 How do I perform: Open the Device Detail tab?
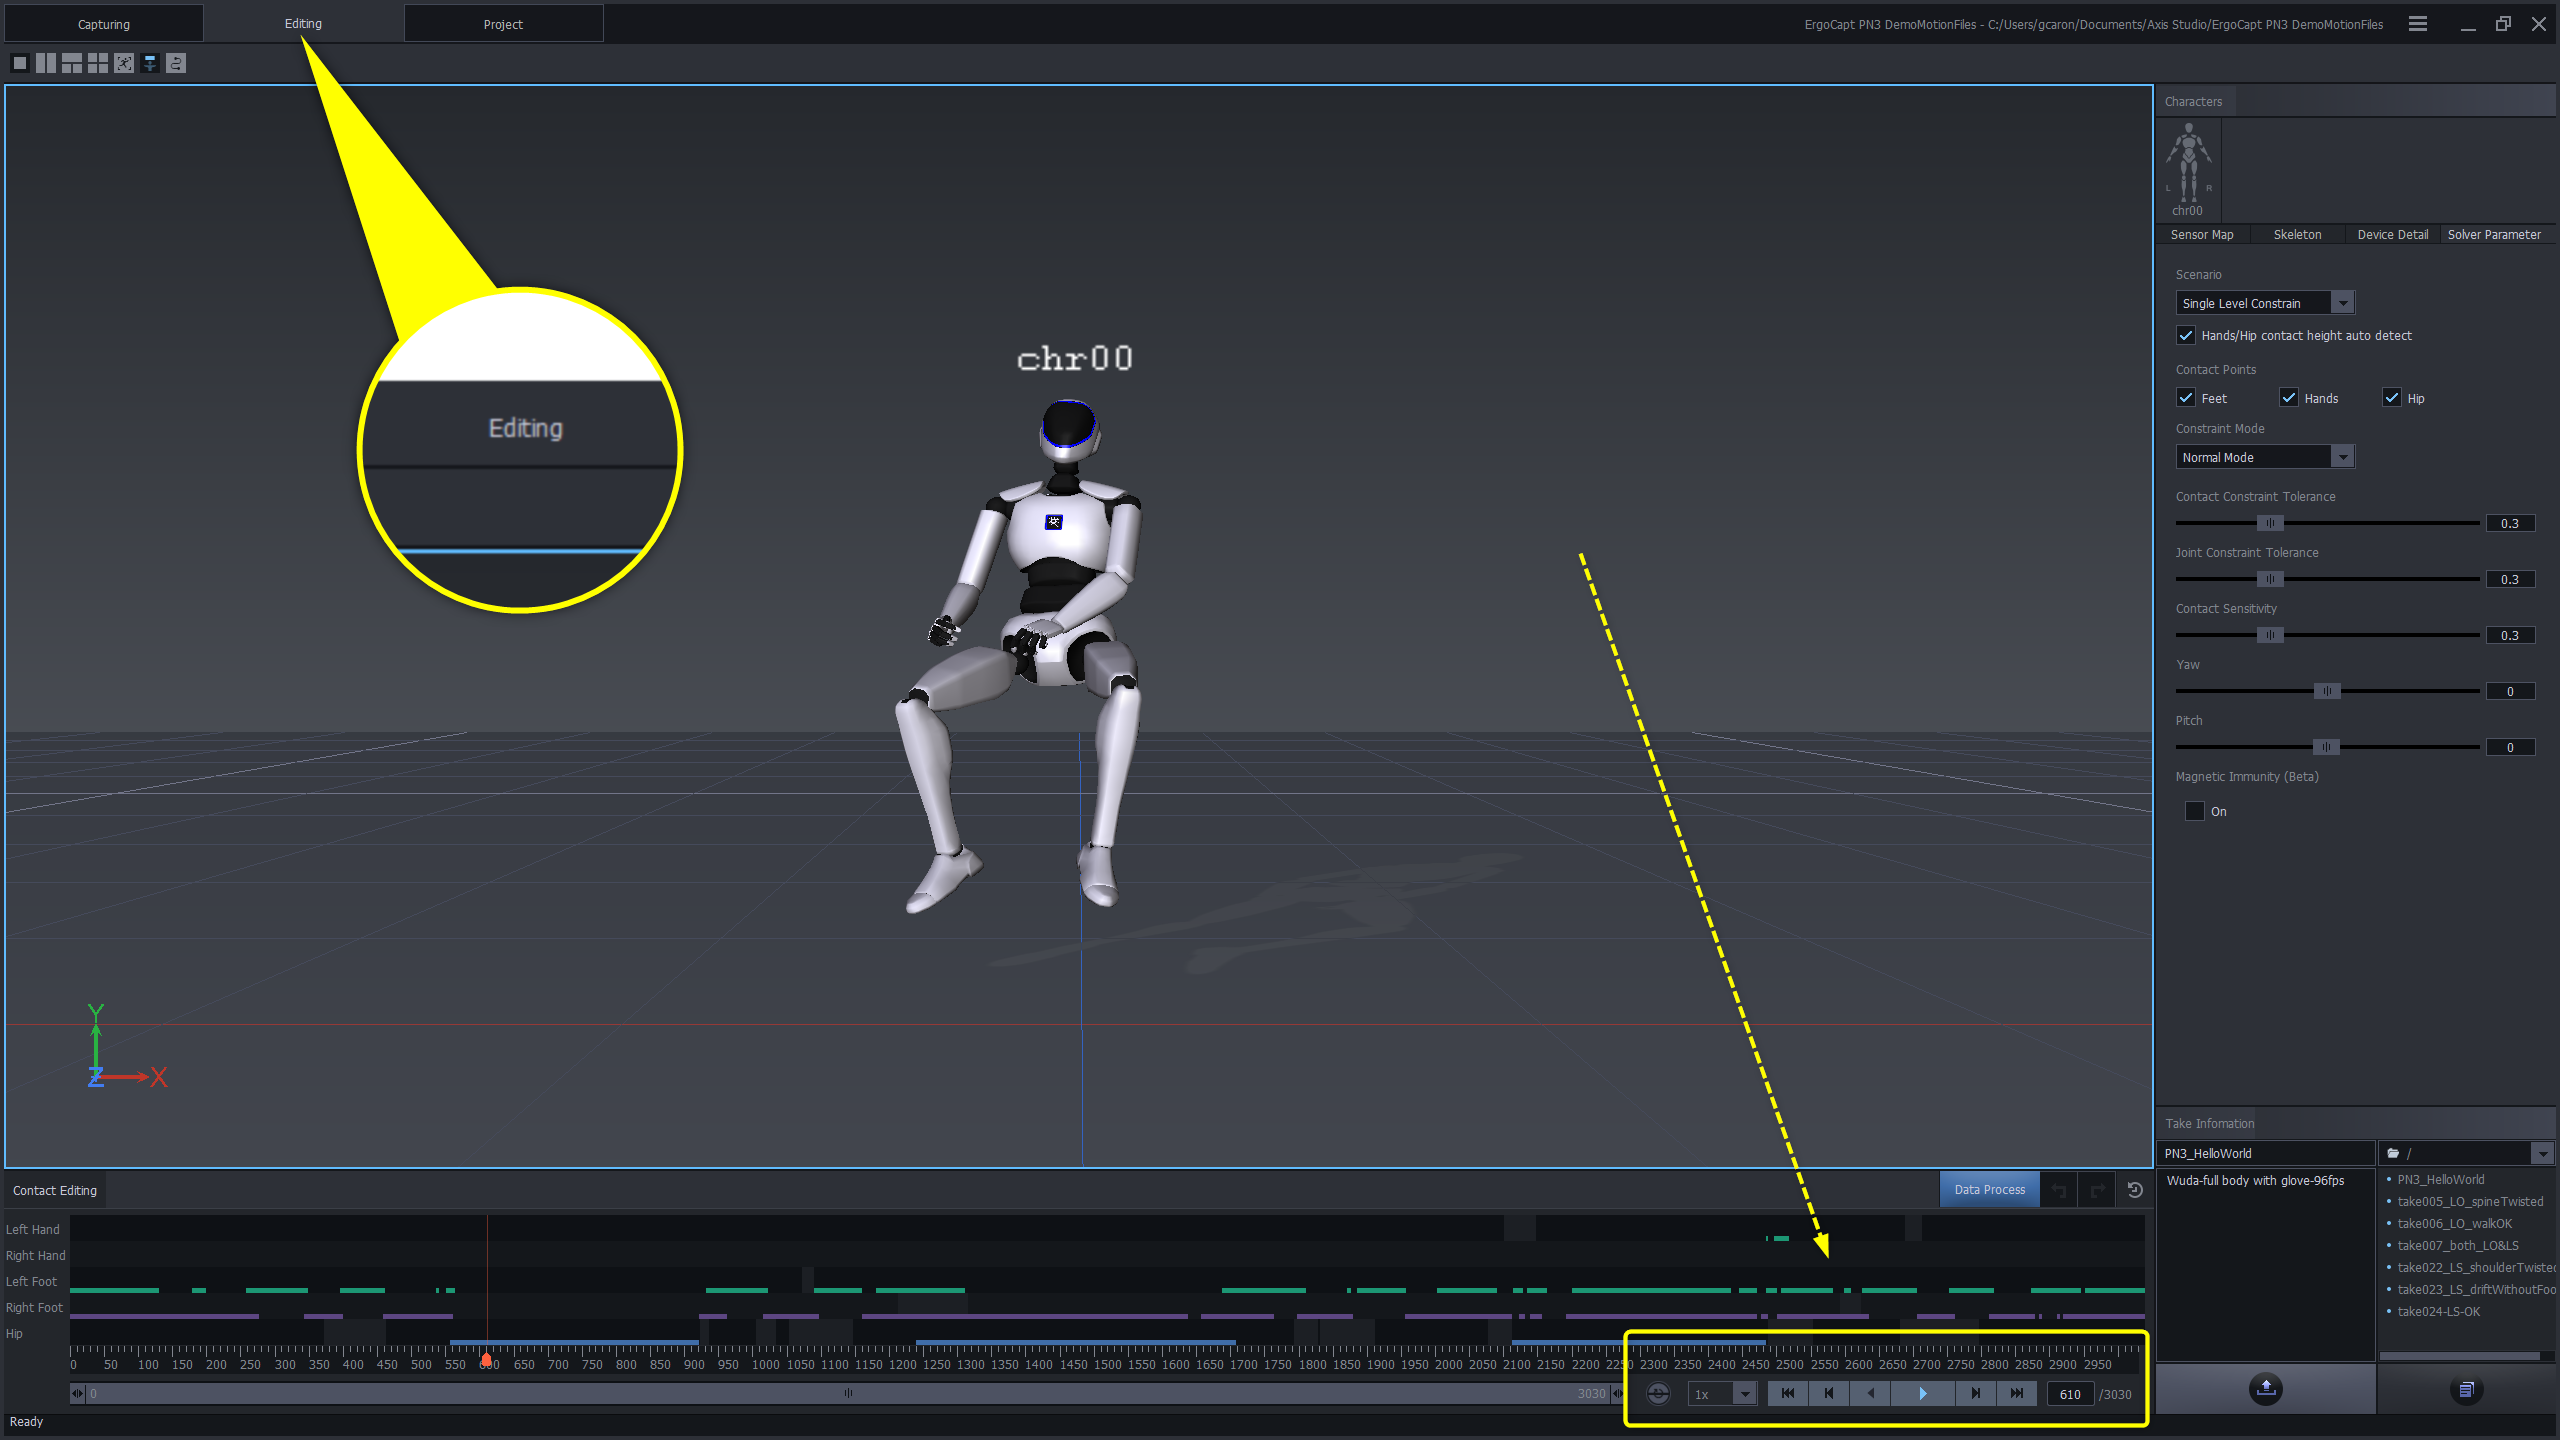(x=2392, y=235)
